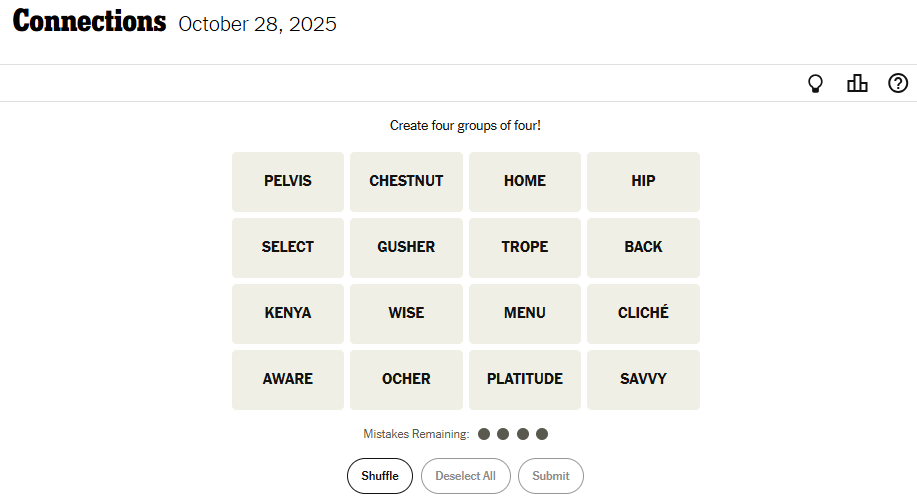
Task: Select the CHESTNUT word tile
Action: 406,181
